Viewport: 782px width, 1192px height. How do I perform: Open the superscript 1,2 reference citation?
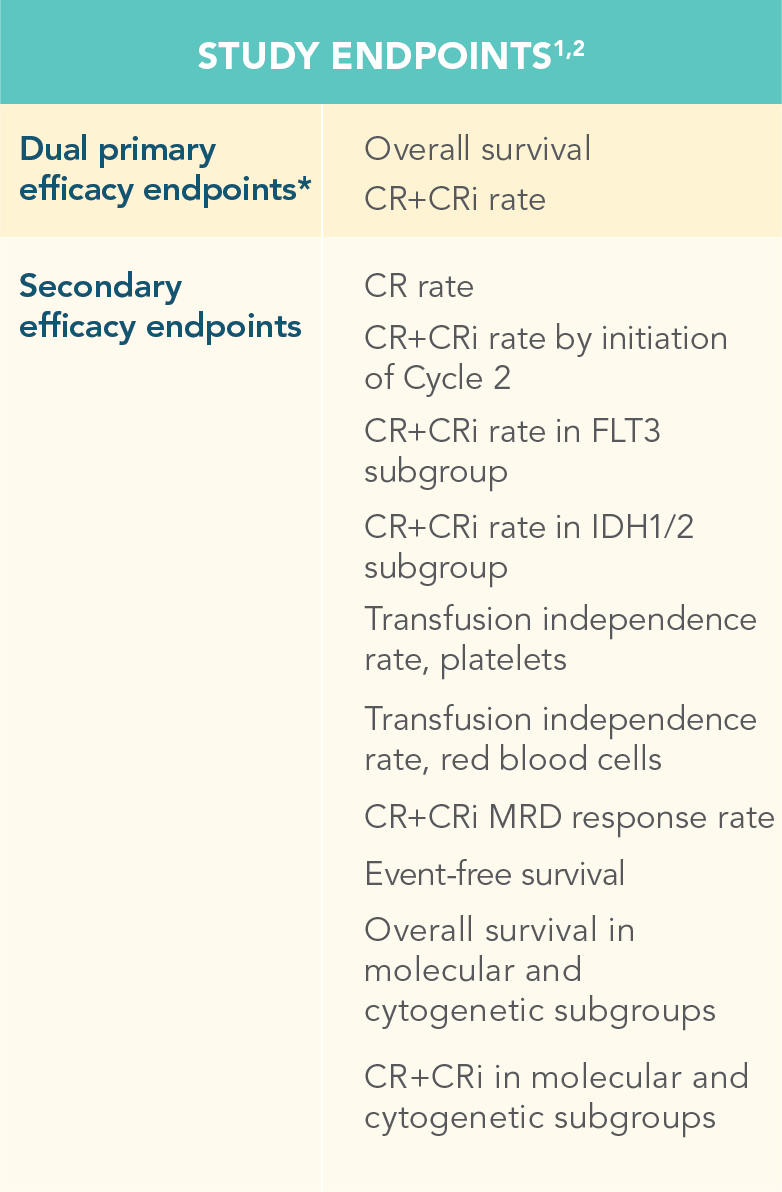coord(567,48)
